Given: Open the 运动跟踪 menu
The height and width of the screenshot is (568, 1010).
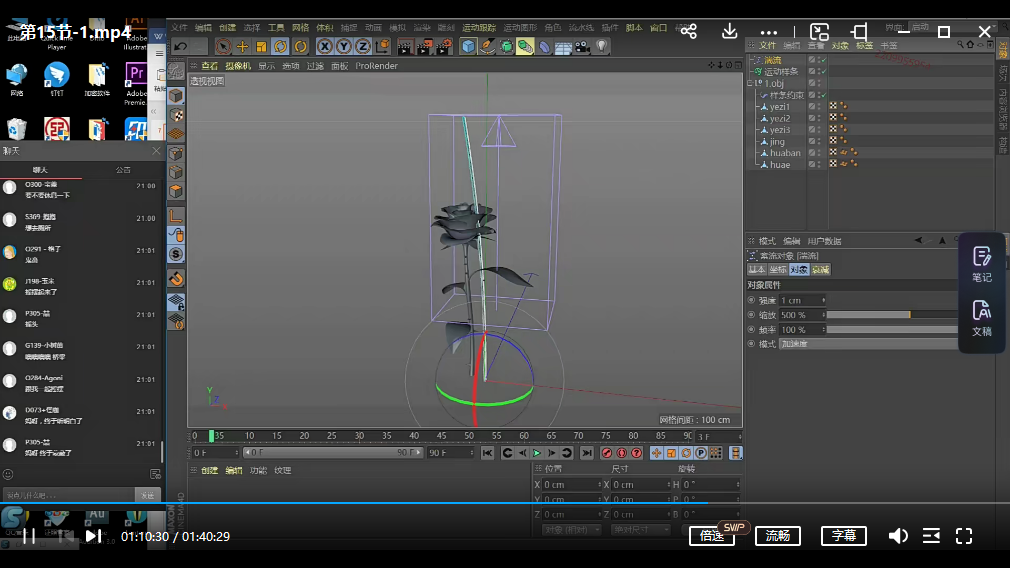Looking at the screenshot, I should [x=479, y=28].
